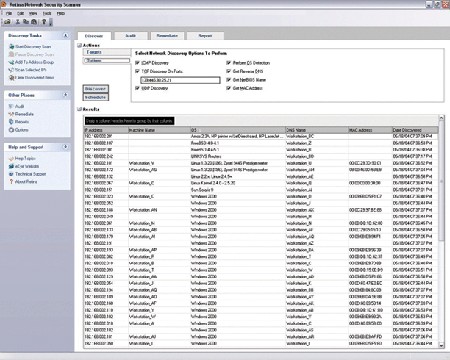450x360 pixels.
Task: Click the Schedule button
Action: [96, 97]
